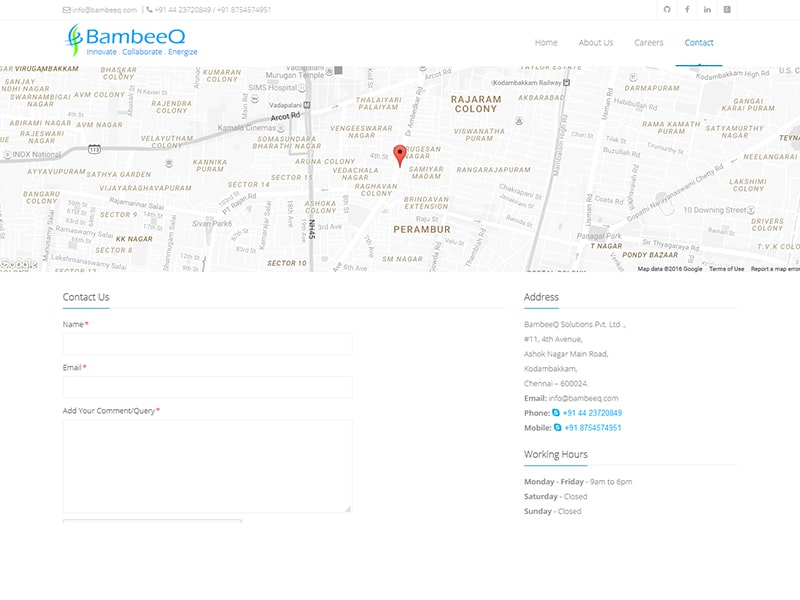Navigate to the Careers menu item
Image resolution: width=800 pixels, height=600 pixels.
click(x=649, y=43)
